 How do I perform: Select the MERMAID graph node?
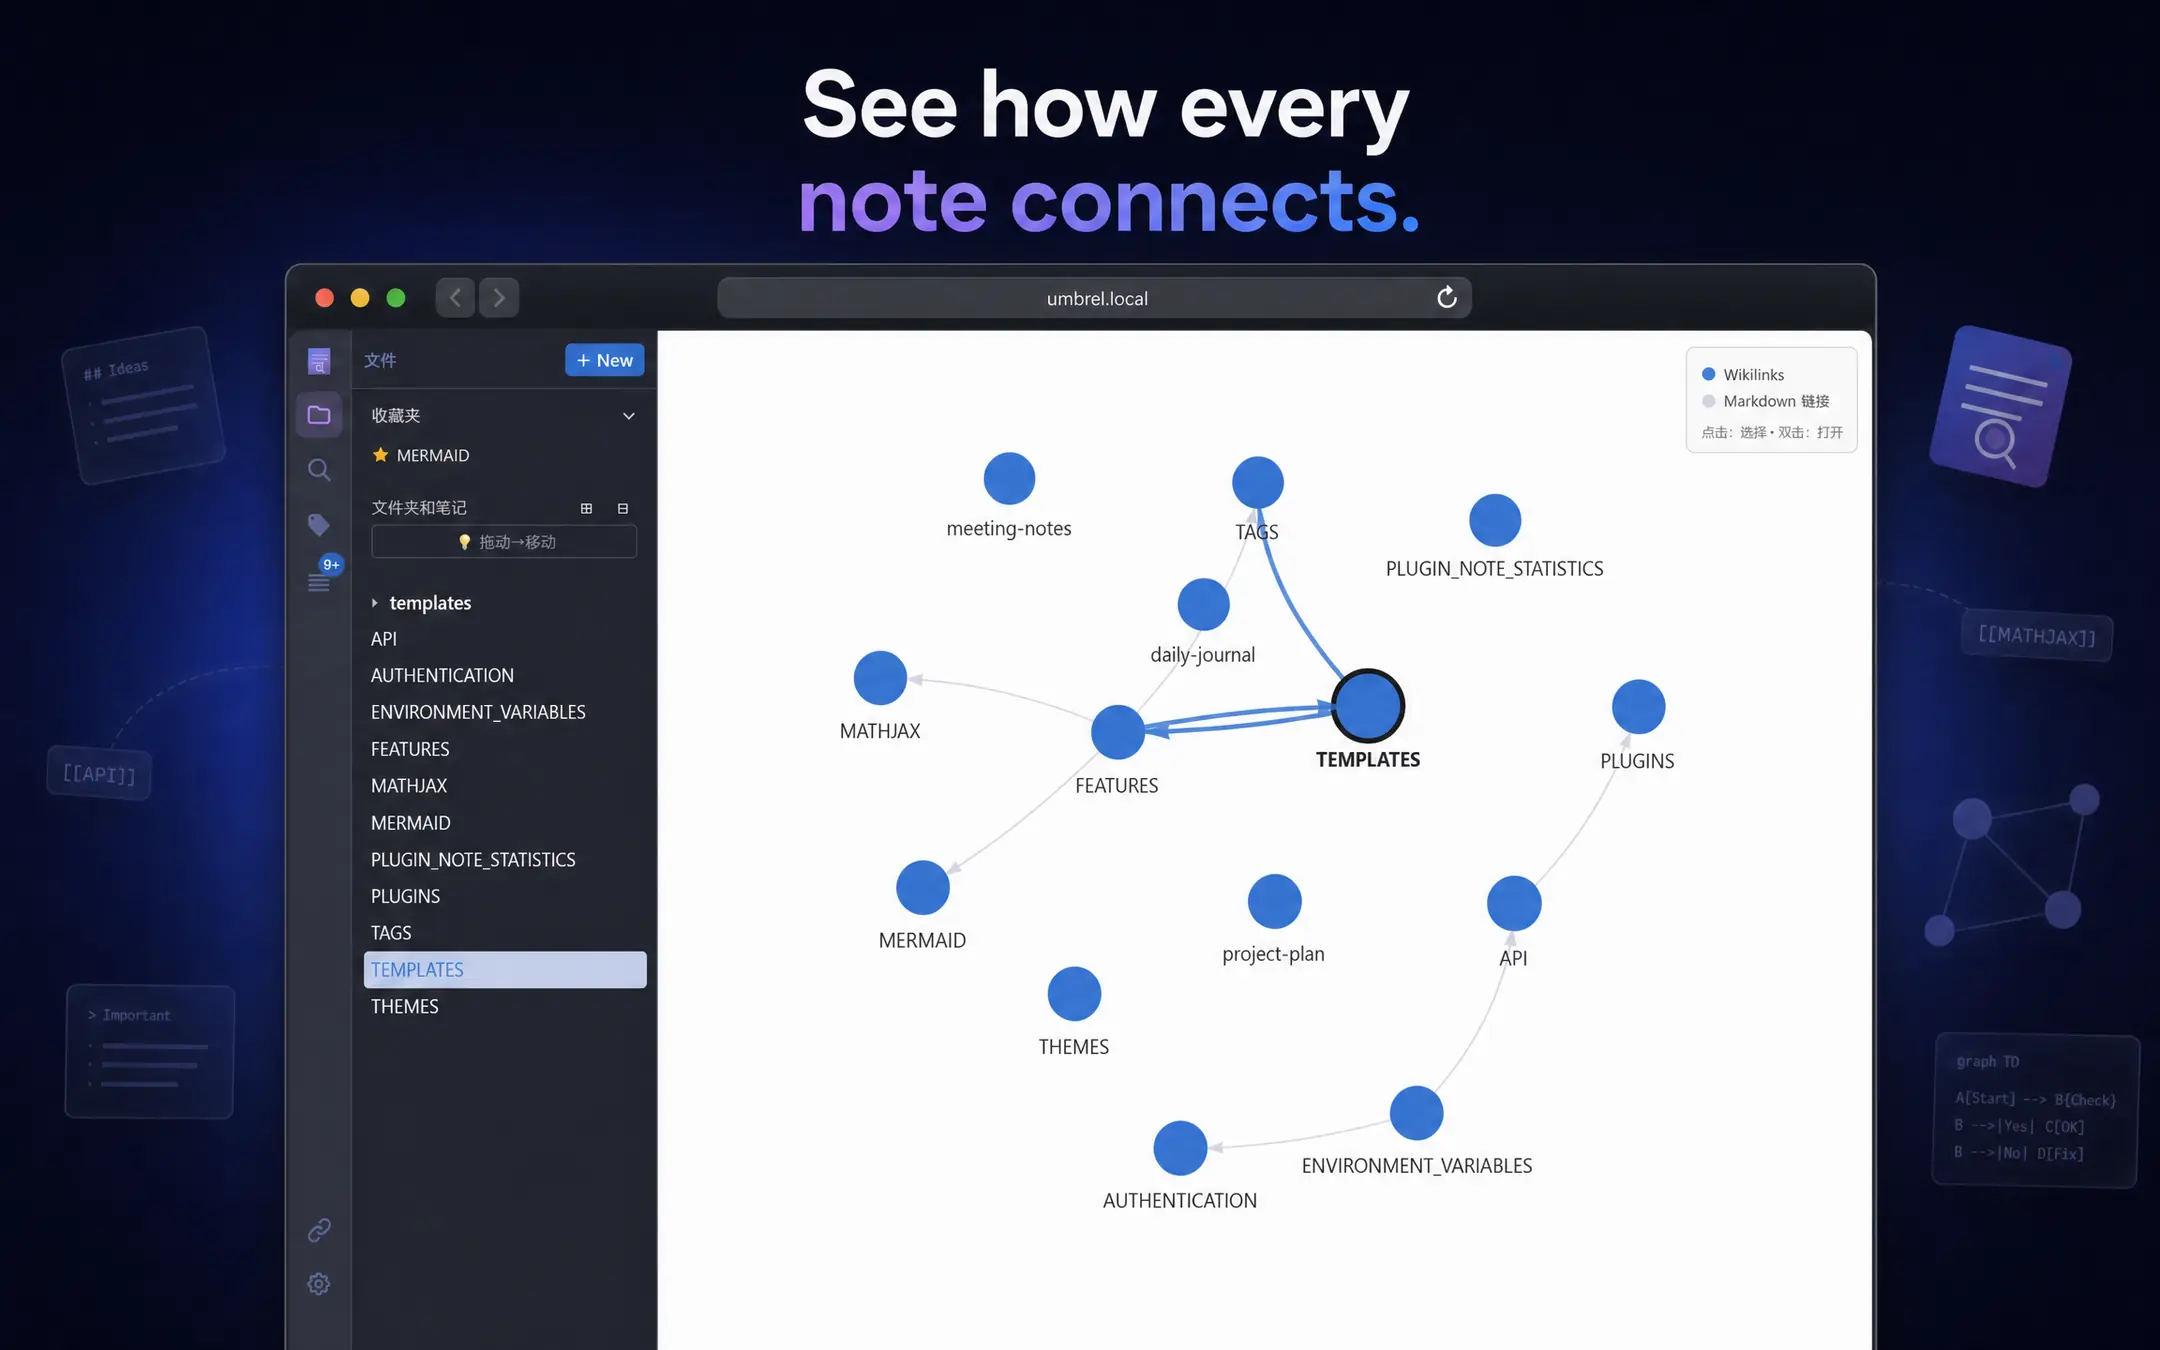pos(922,888)
